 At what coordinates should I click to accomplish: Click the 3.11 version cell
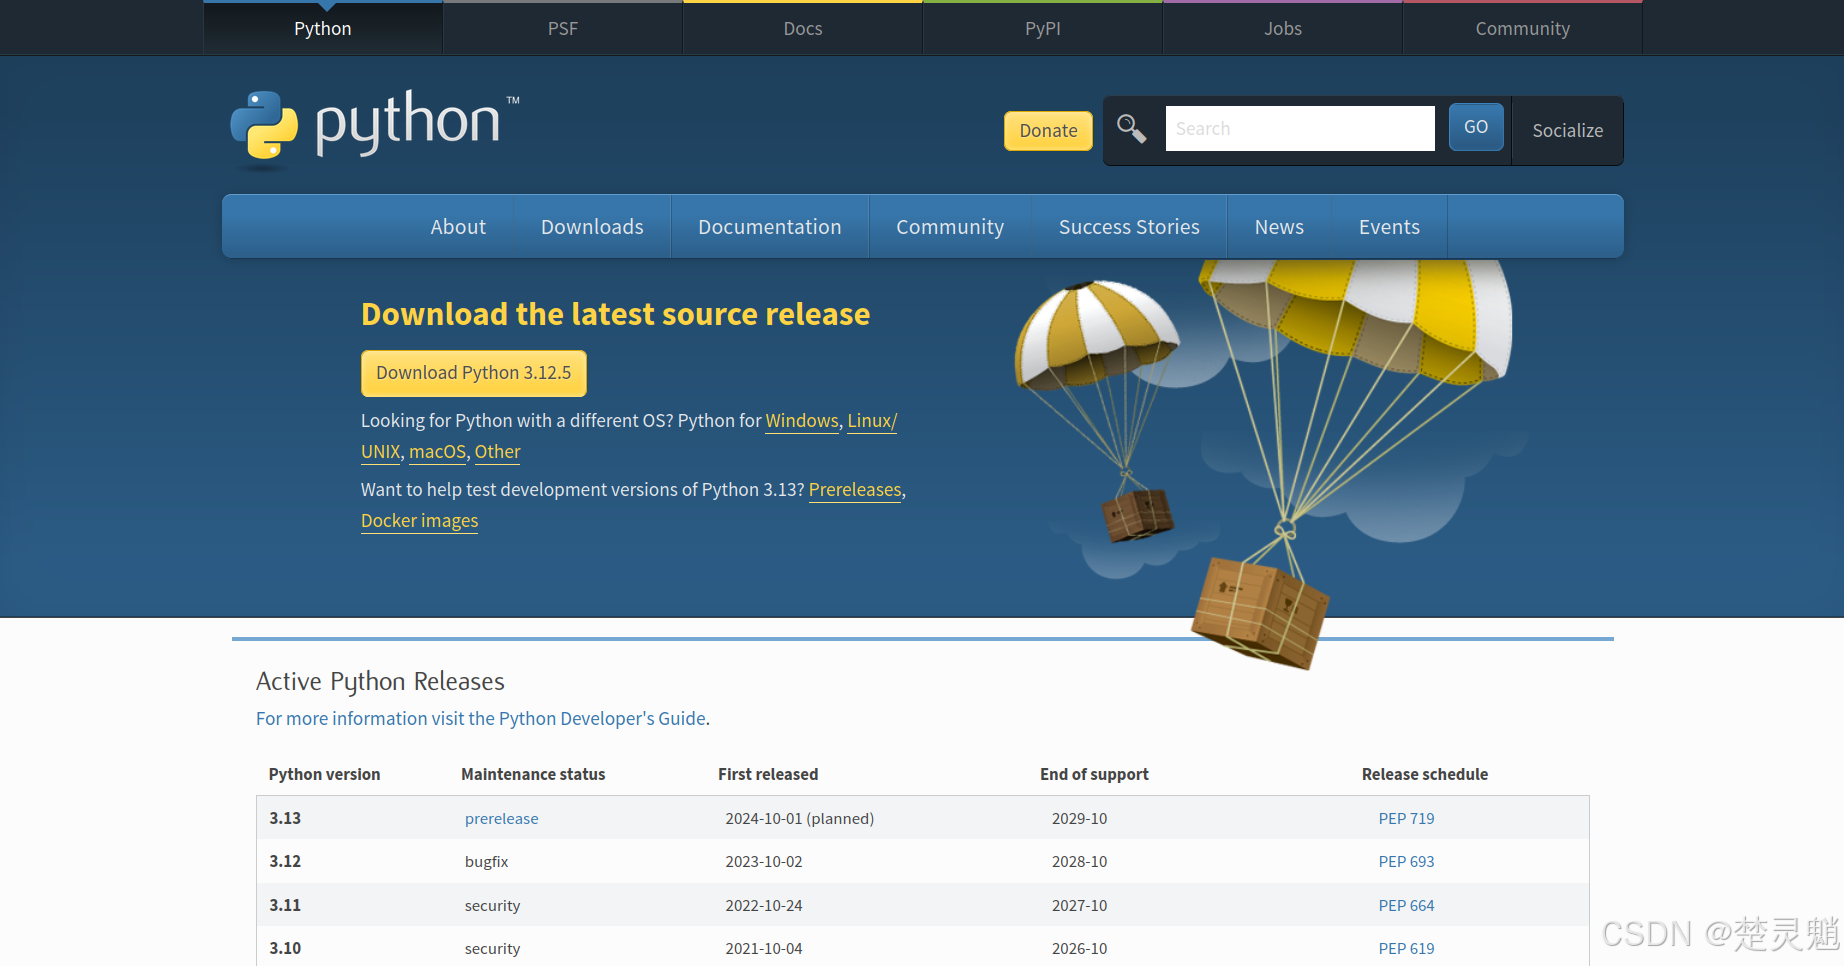[285, 906]
